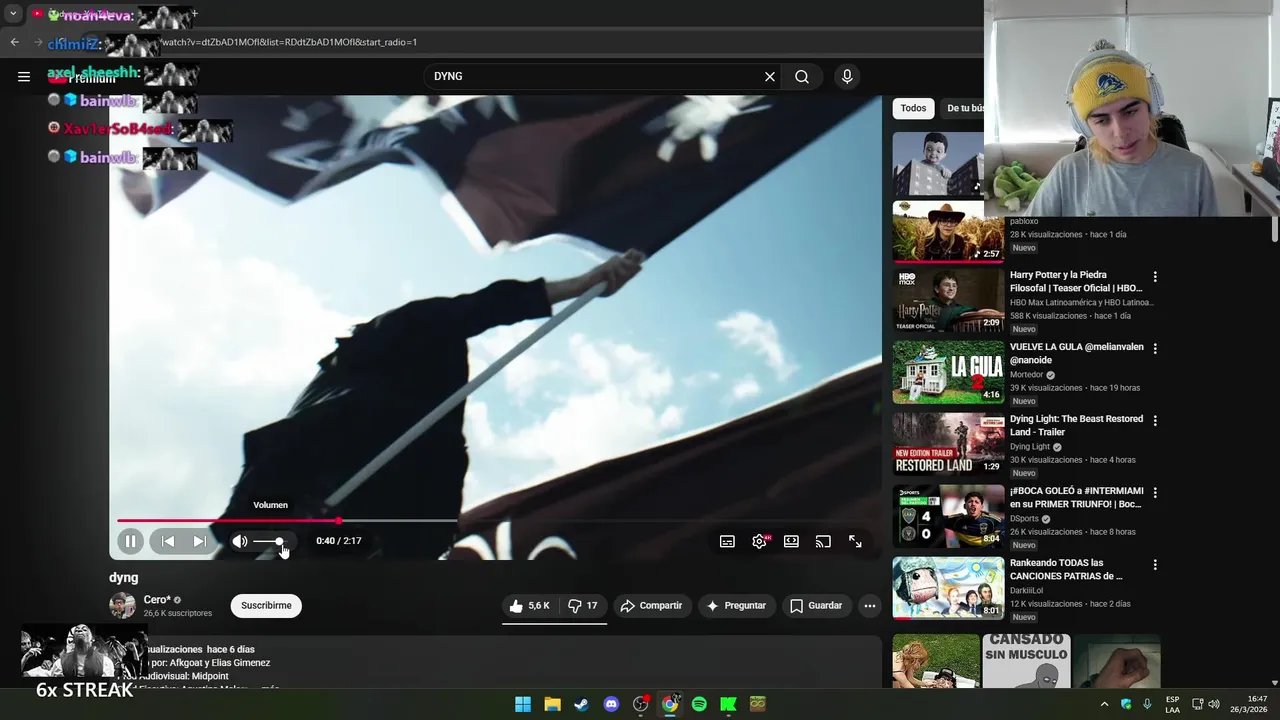
Task: Open the browser tab search dropdown
Action: pos(13,14)
